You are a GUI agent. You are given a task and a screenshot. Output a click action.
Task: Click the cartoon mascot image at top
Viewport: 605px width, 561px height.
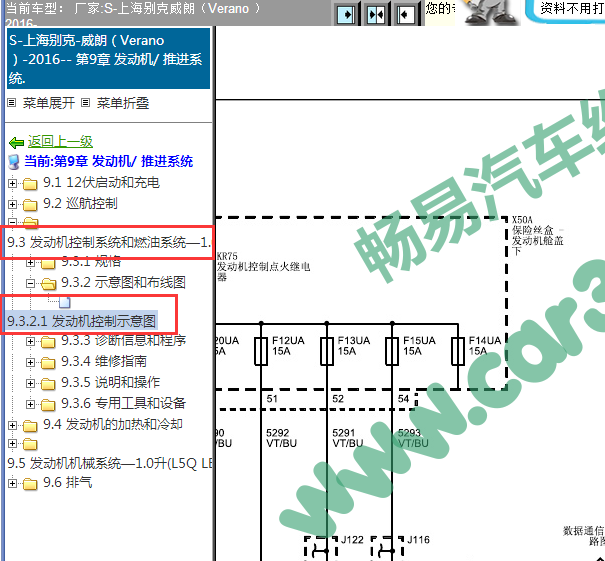pos(490,12)
